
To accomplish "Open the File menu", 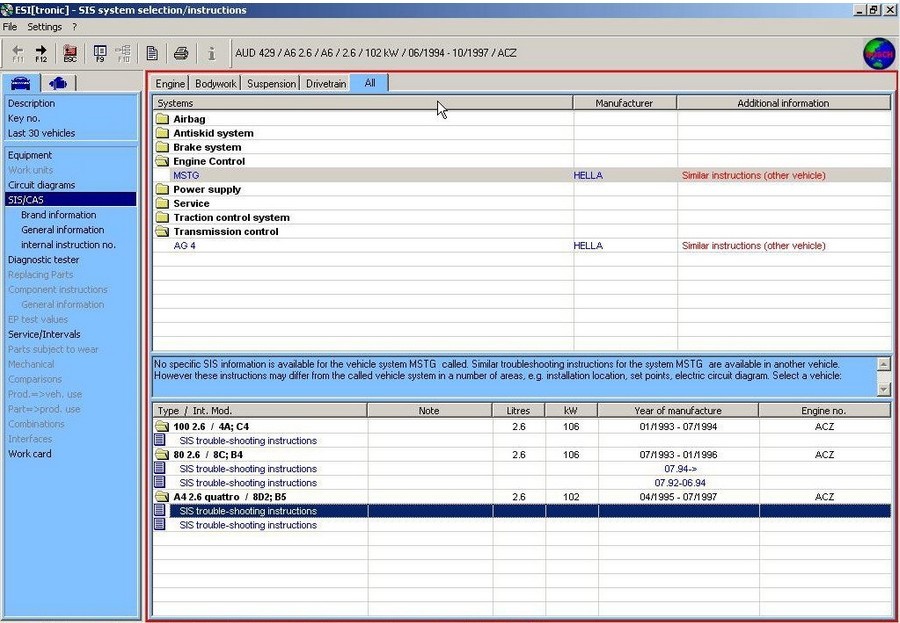I will tap(10, 27).
